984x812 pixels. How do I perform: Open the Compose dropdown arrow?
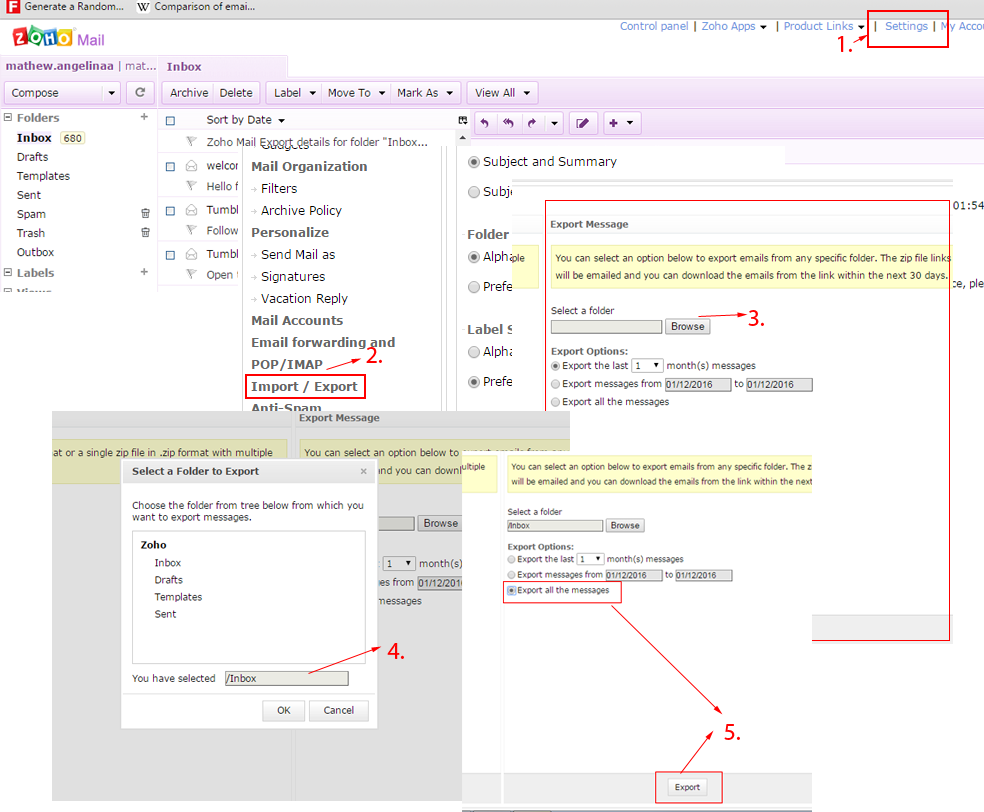pos(111,93)
